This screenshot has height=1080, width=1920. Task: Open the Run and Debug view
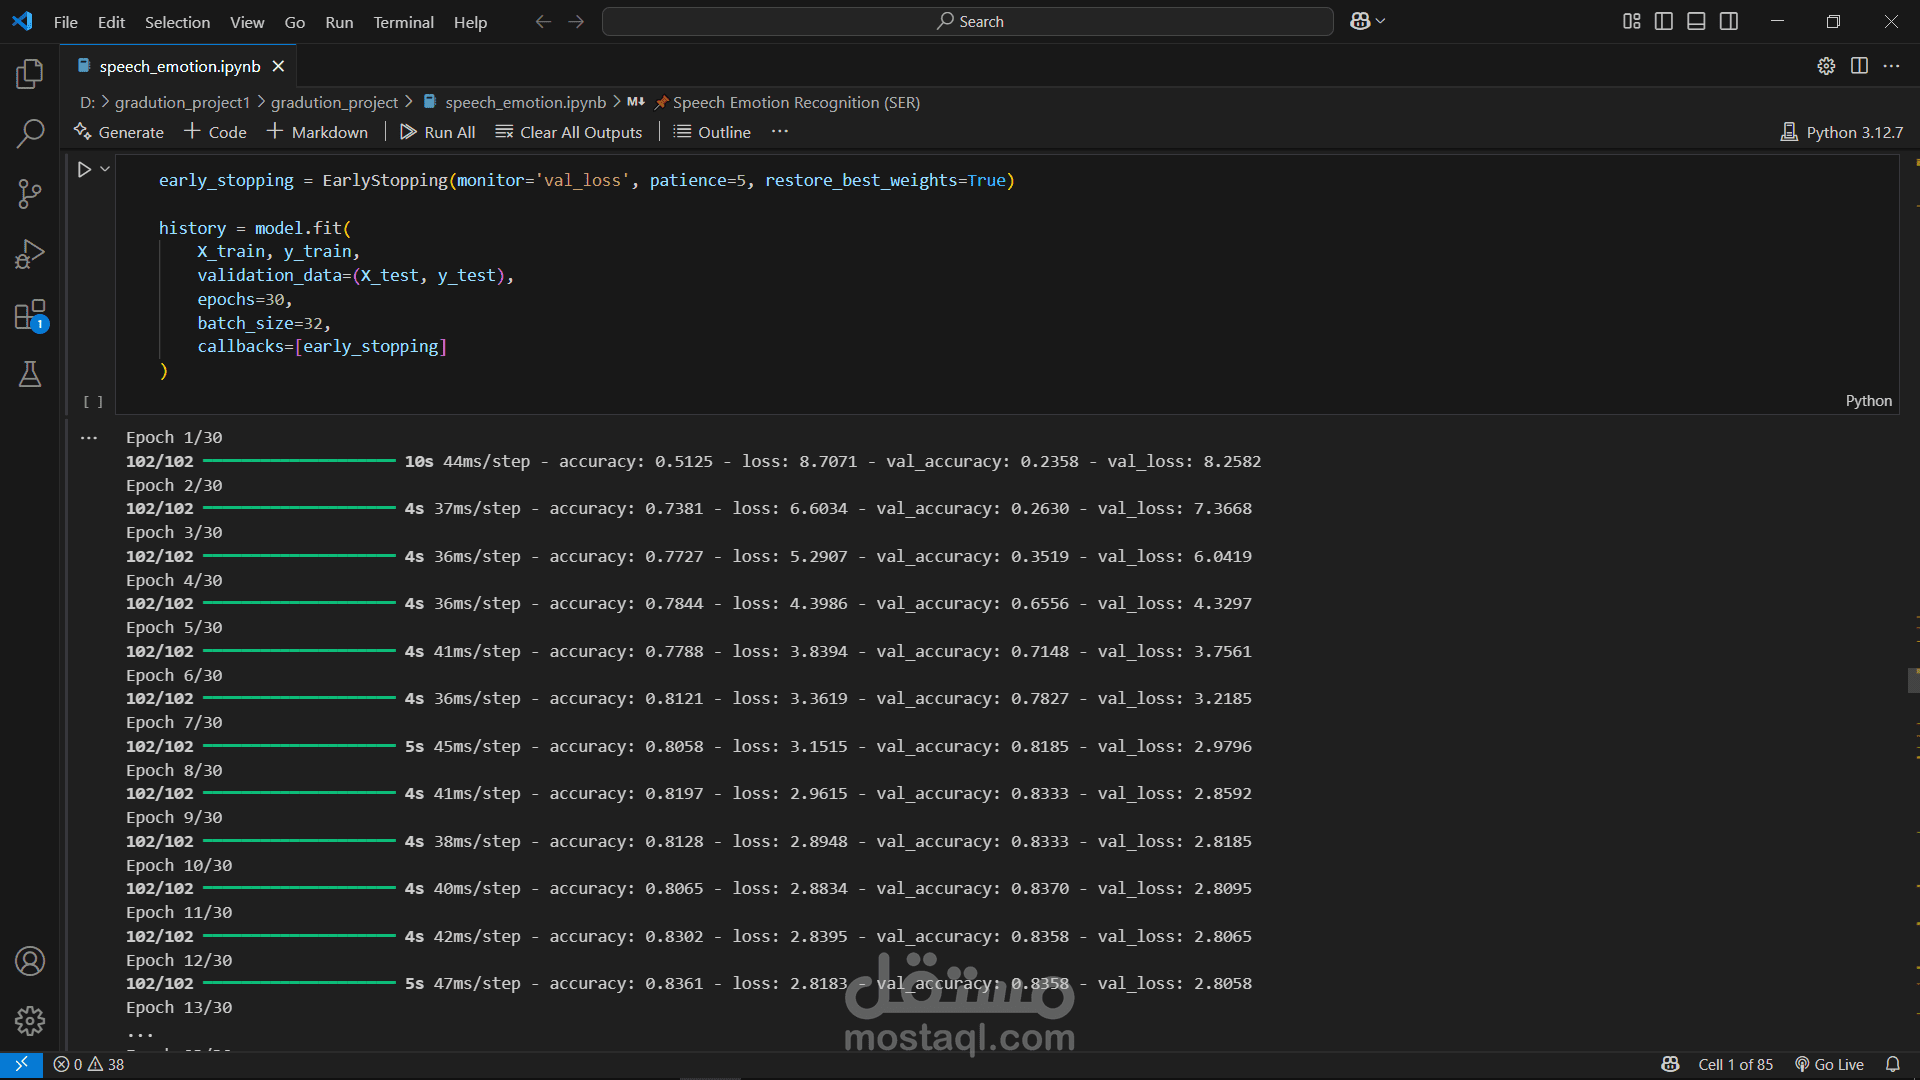point(30,254)
